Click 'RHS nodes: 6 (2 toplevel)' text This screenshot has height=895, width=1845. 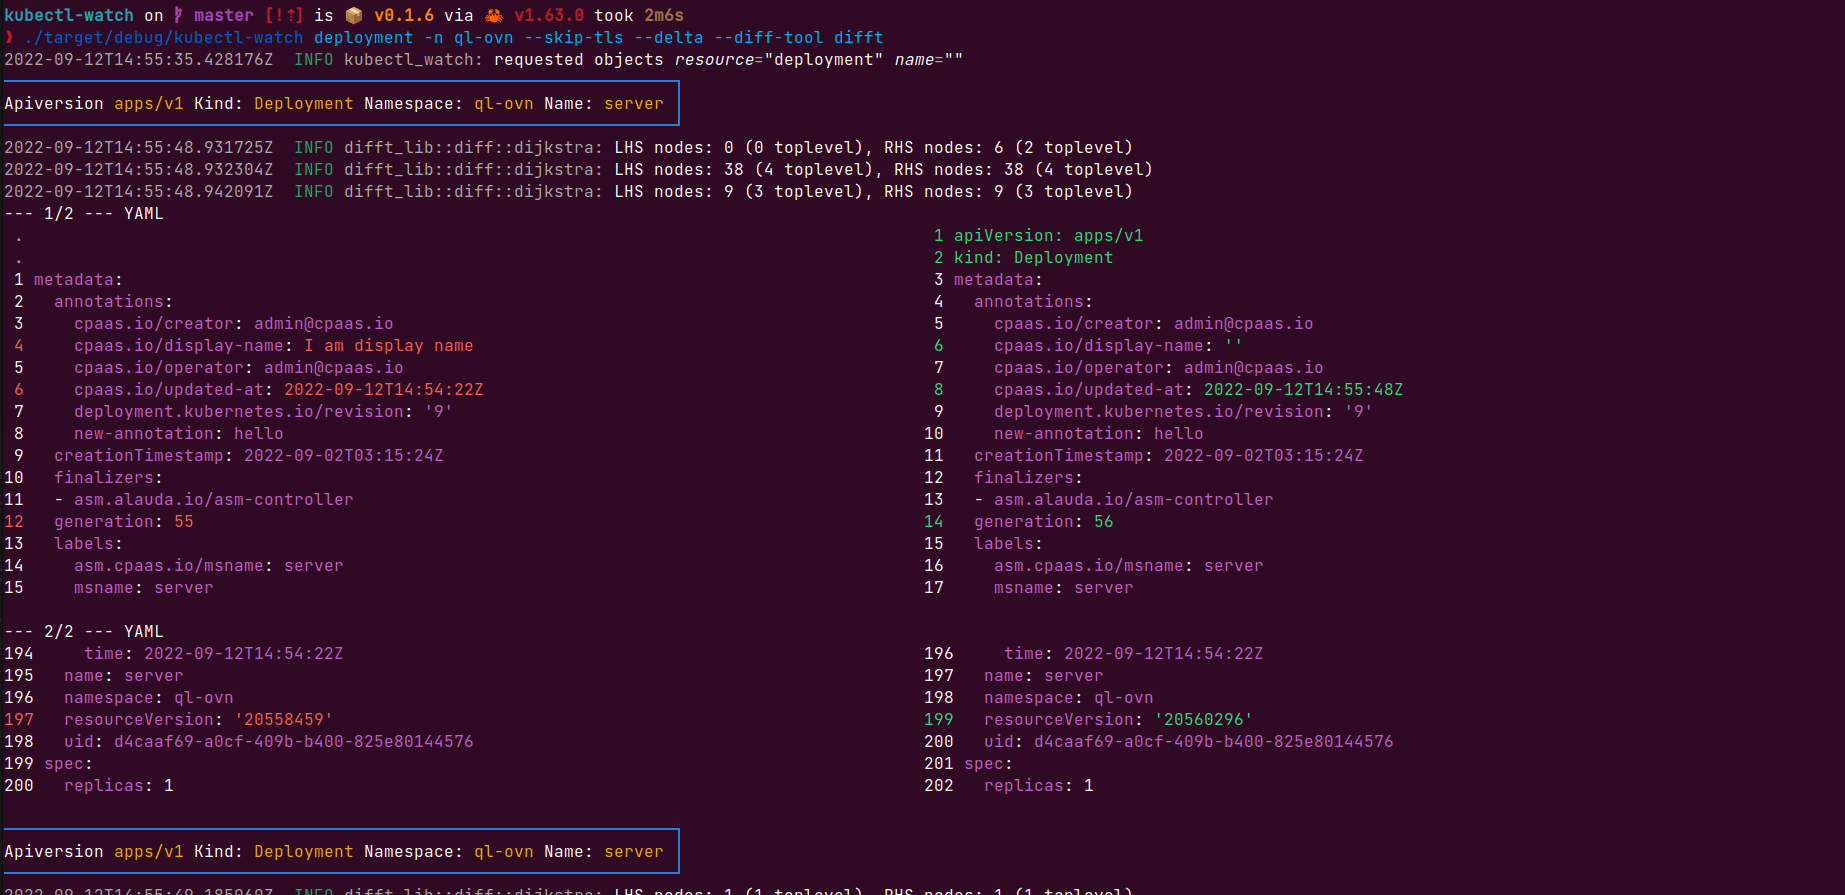[x=1009, y=147]
